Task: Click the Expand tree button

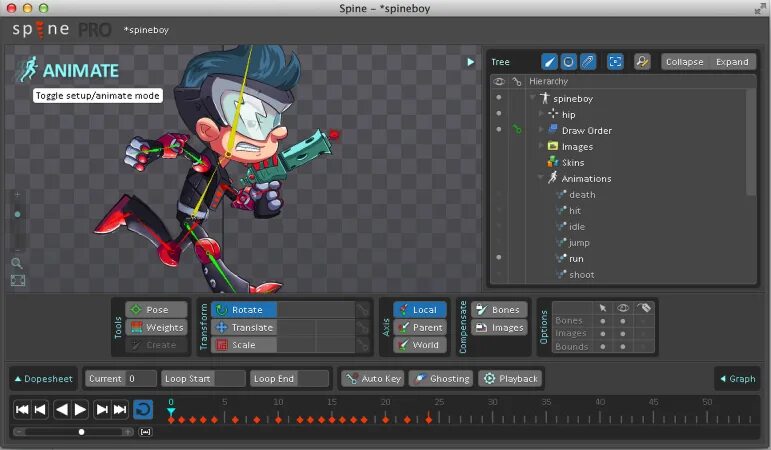Action: click(x=732, y=62)
